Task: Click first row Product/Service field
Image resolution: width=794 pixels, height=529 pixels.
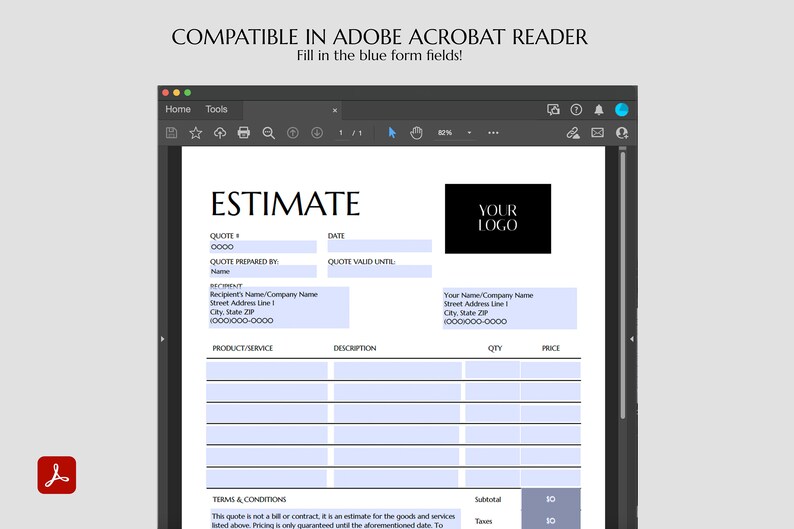Action: point(267,370)
